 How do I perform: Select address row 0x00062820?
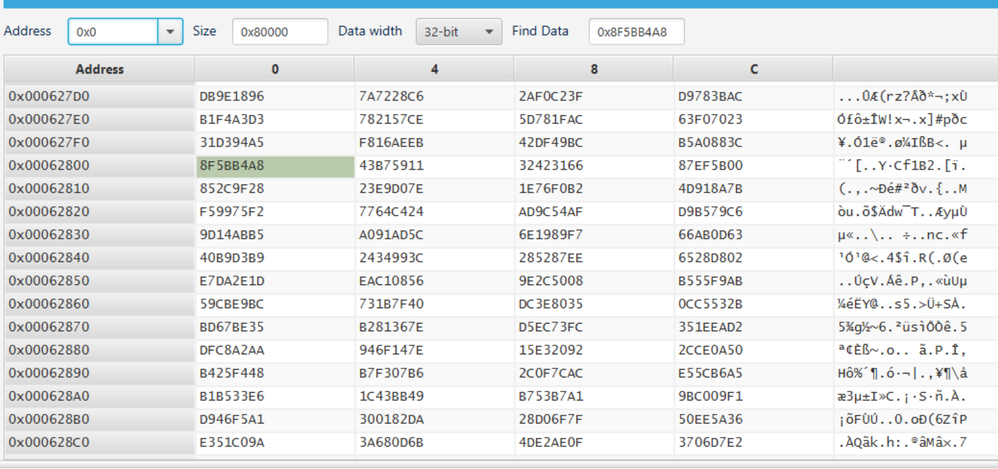(x=100, y=212)
